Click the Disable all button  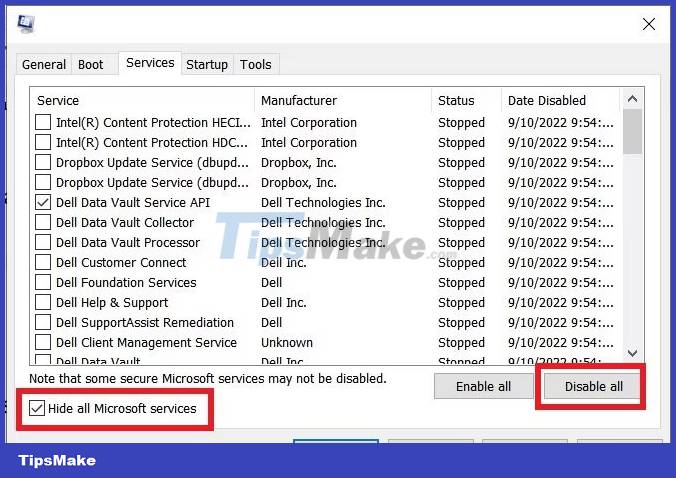point(593,386)
